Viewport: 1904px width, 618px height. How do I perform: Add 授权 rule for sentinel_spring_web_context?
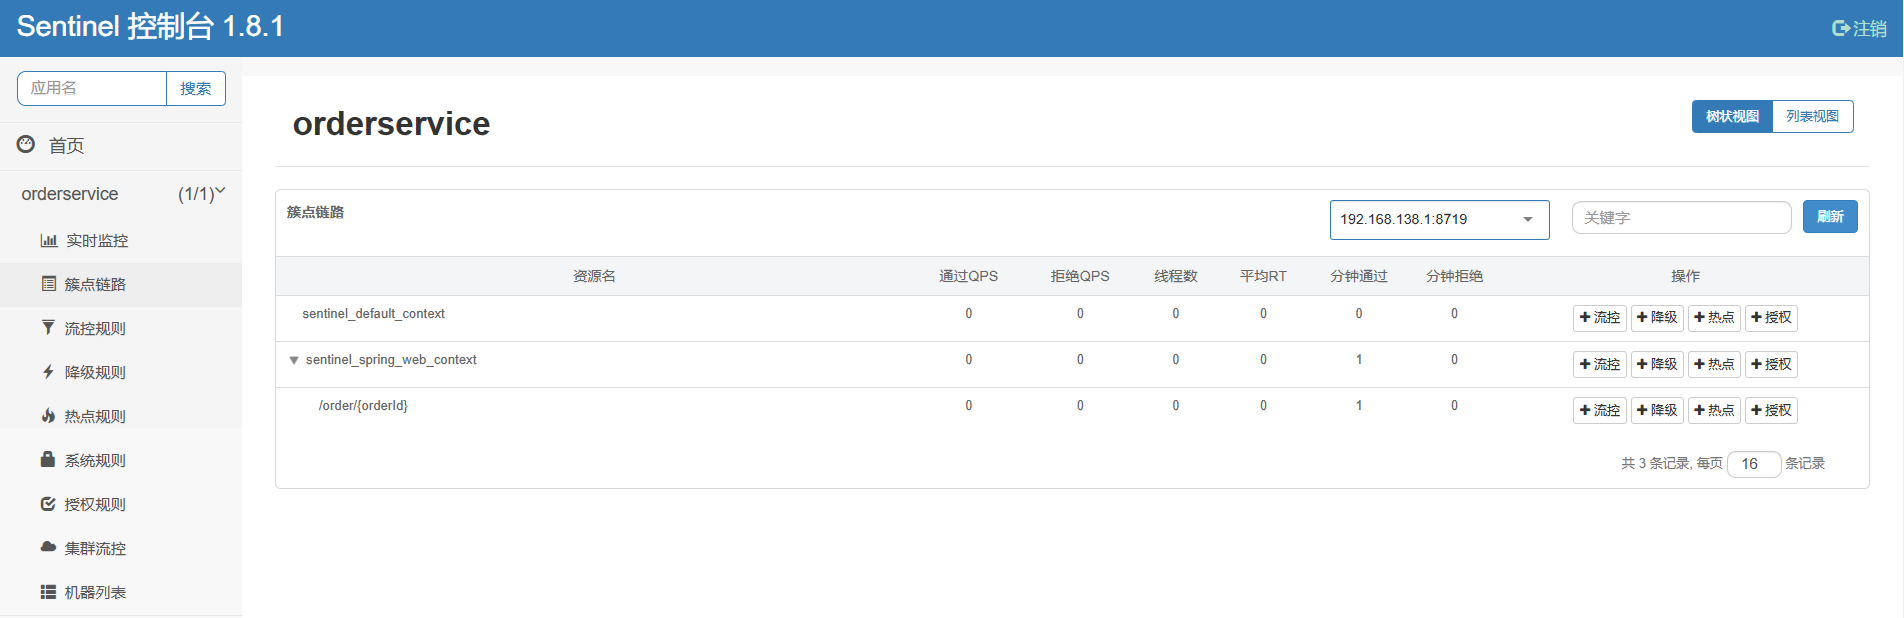[1771, 364]
